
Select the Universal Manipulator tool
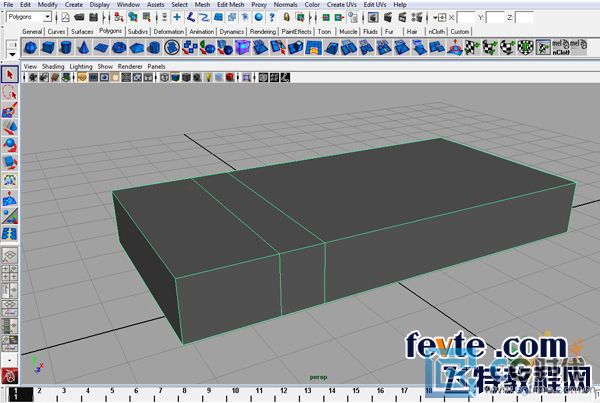point(10,180)
